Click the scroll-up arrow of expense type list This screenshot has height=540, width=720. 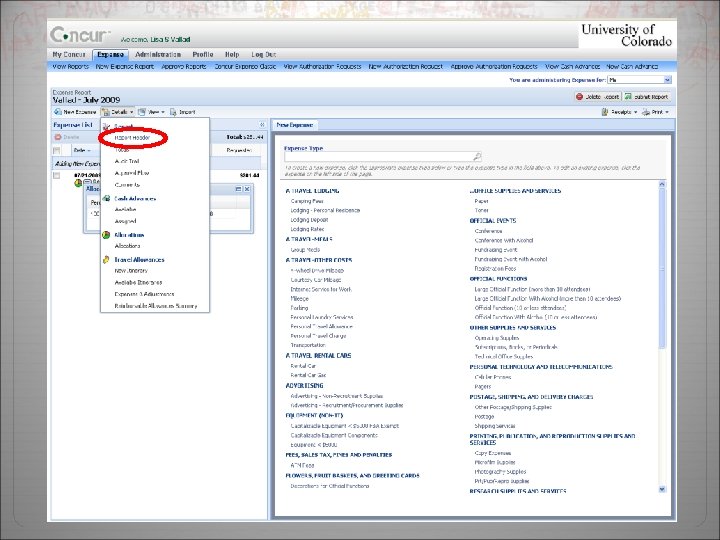662,185
